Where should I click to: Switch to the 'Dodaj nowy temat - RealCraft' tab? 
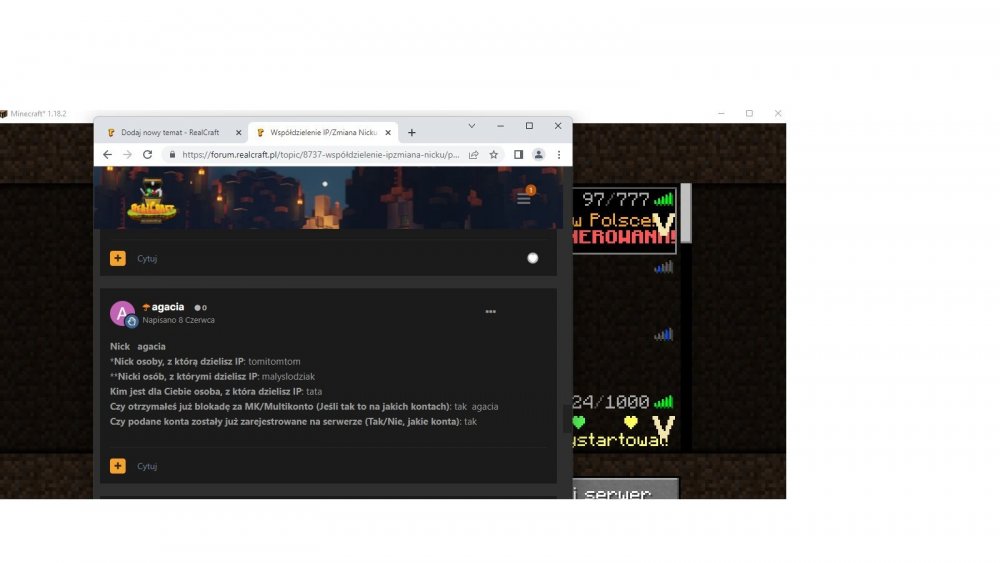(x=168, y=132)
